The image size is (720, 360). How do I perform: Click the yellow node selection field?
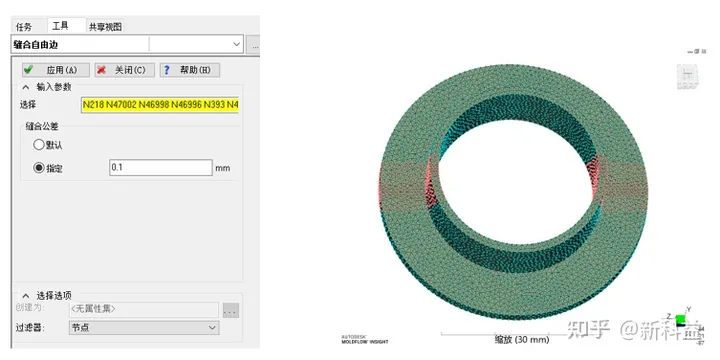[x=160, y=105]
